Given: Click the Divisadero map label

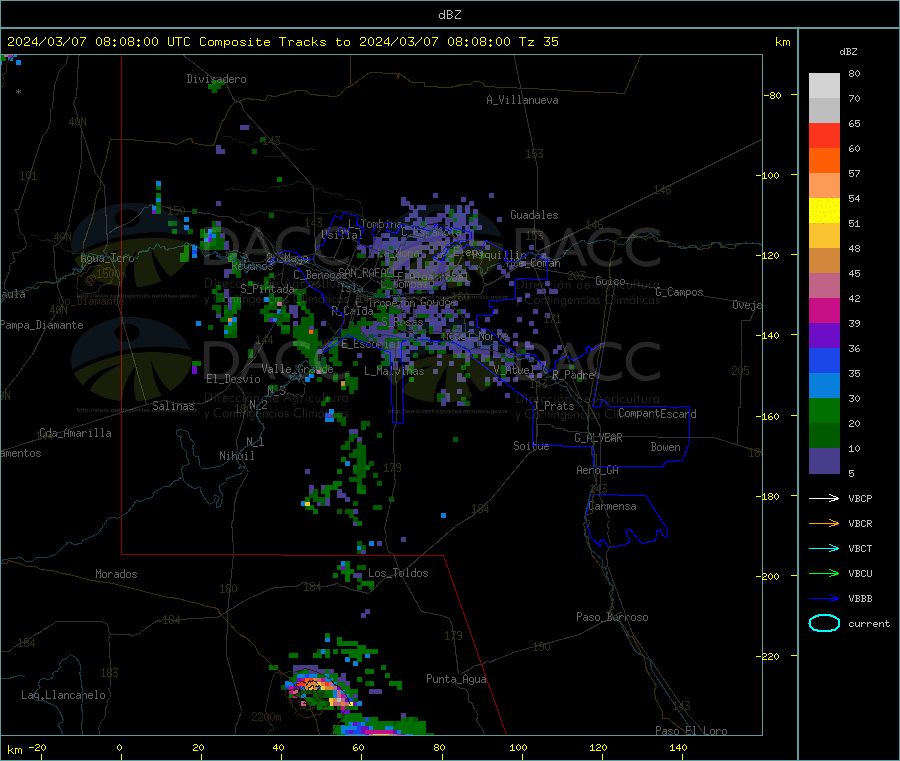Looking at the screenshot, I should (x=216, y=79).
